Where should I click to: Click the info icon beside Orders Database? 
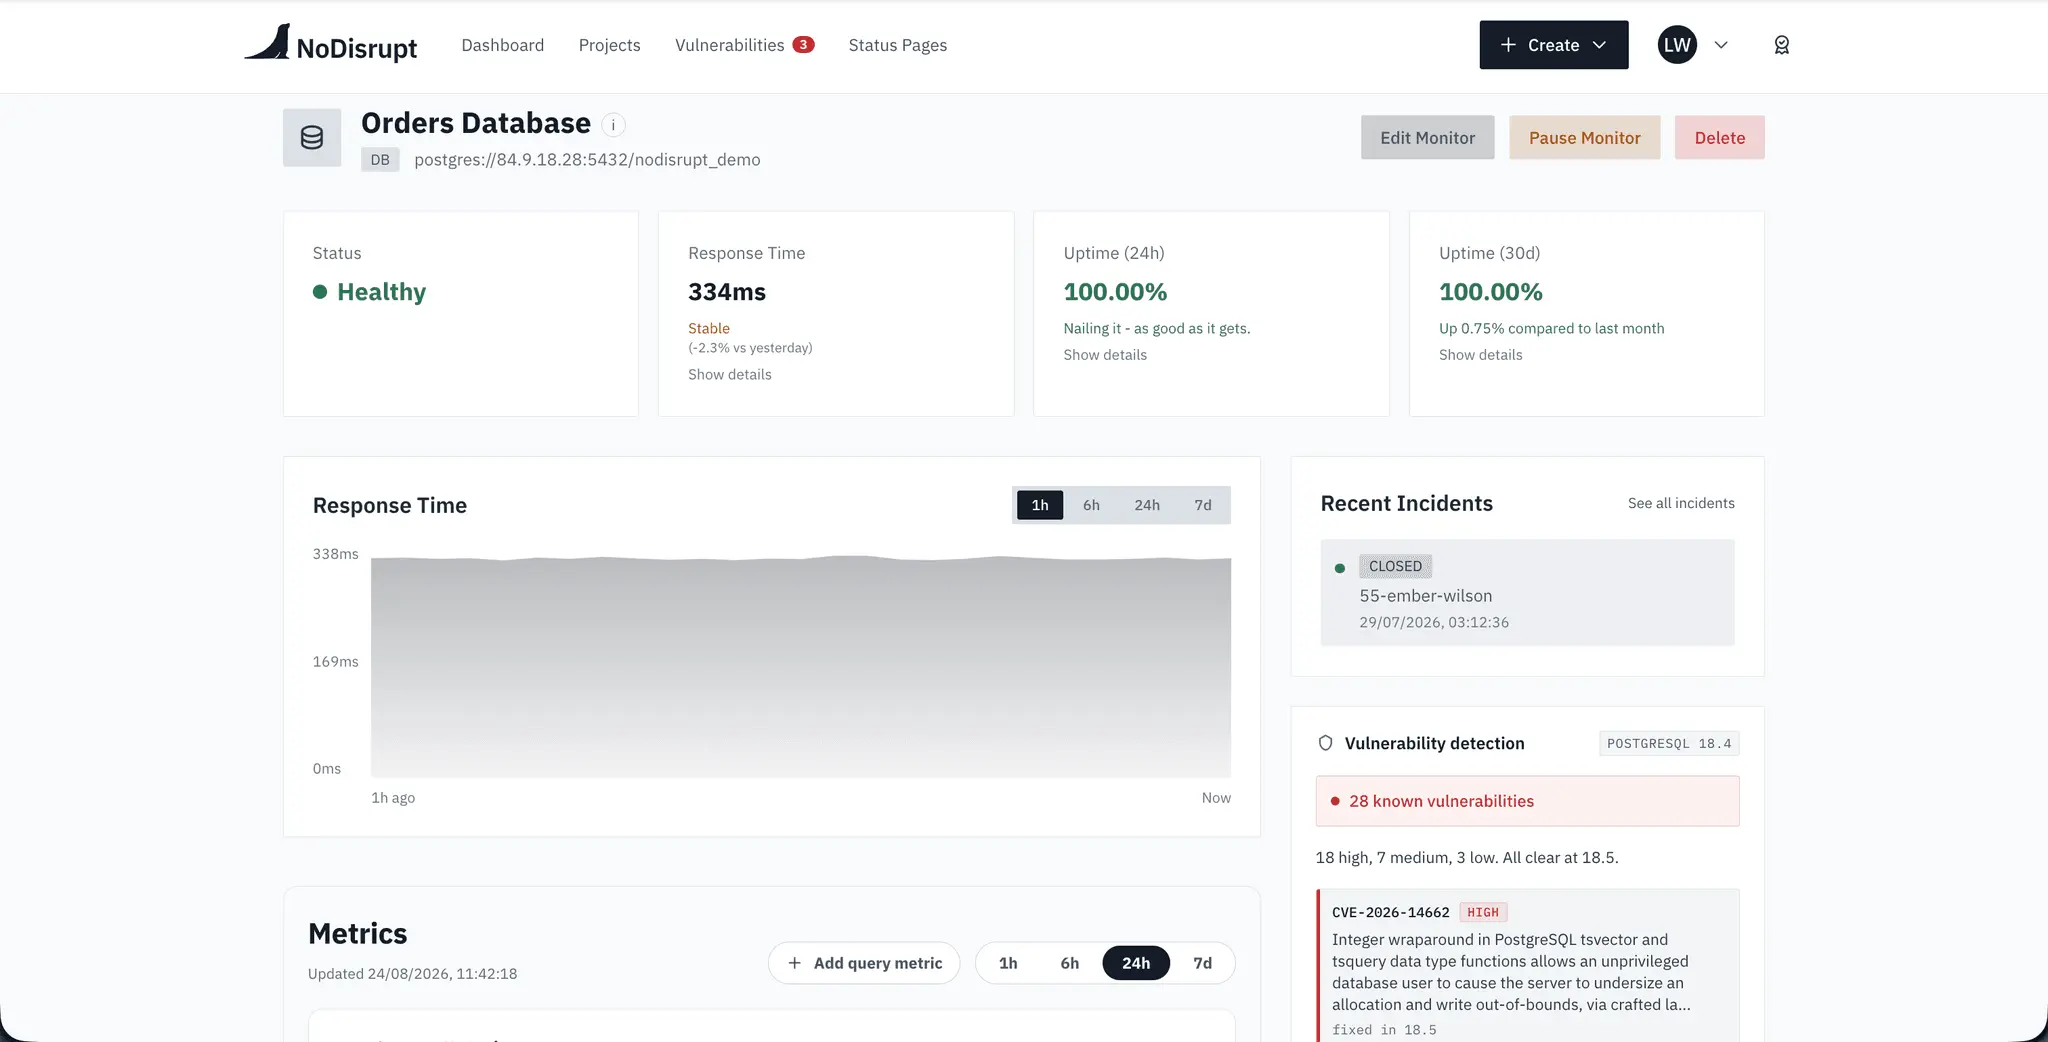[613, 125]
